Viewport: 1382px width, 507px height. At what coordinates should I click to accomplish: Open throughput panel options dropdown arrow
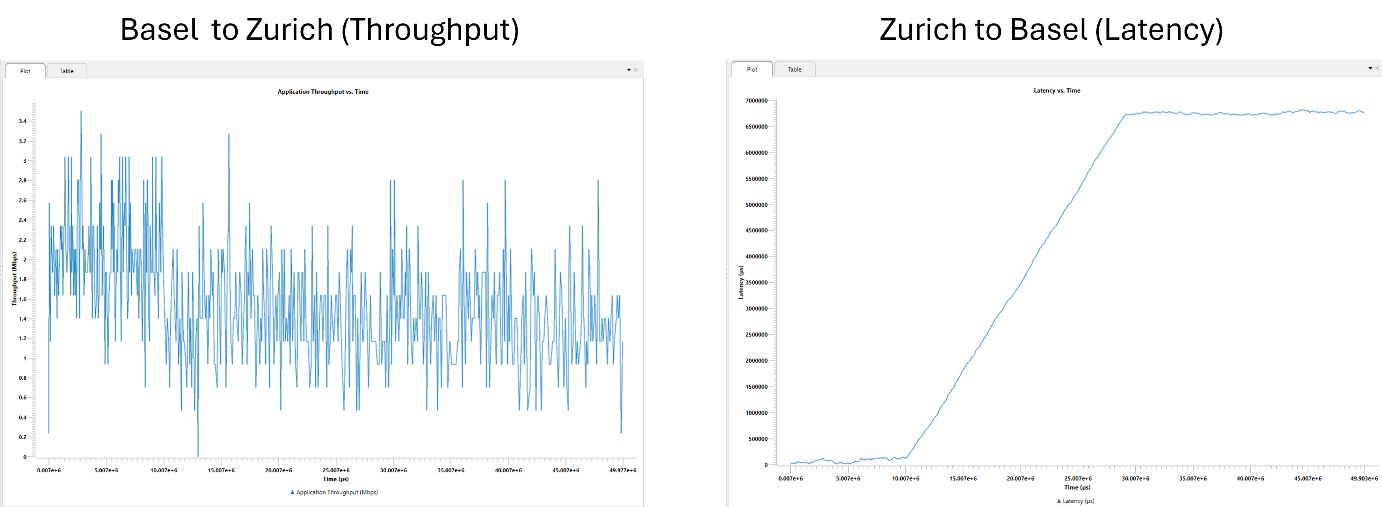click(627, 70)
